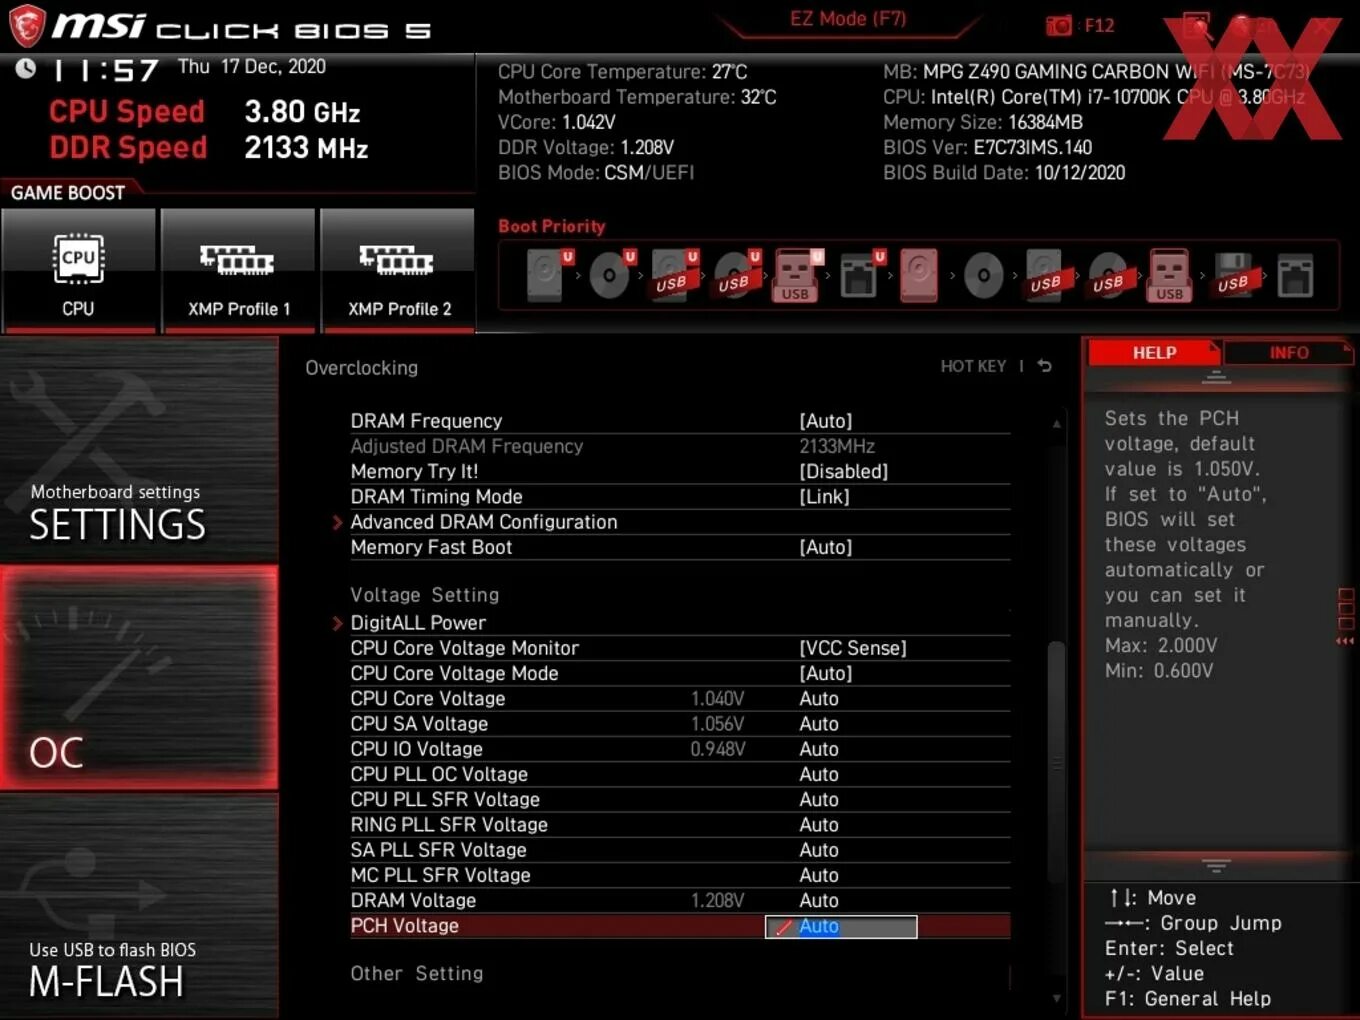Switch to the HELP tab
1360x1020 pixels.
(x=1154, y=353)
